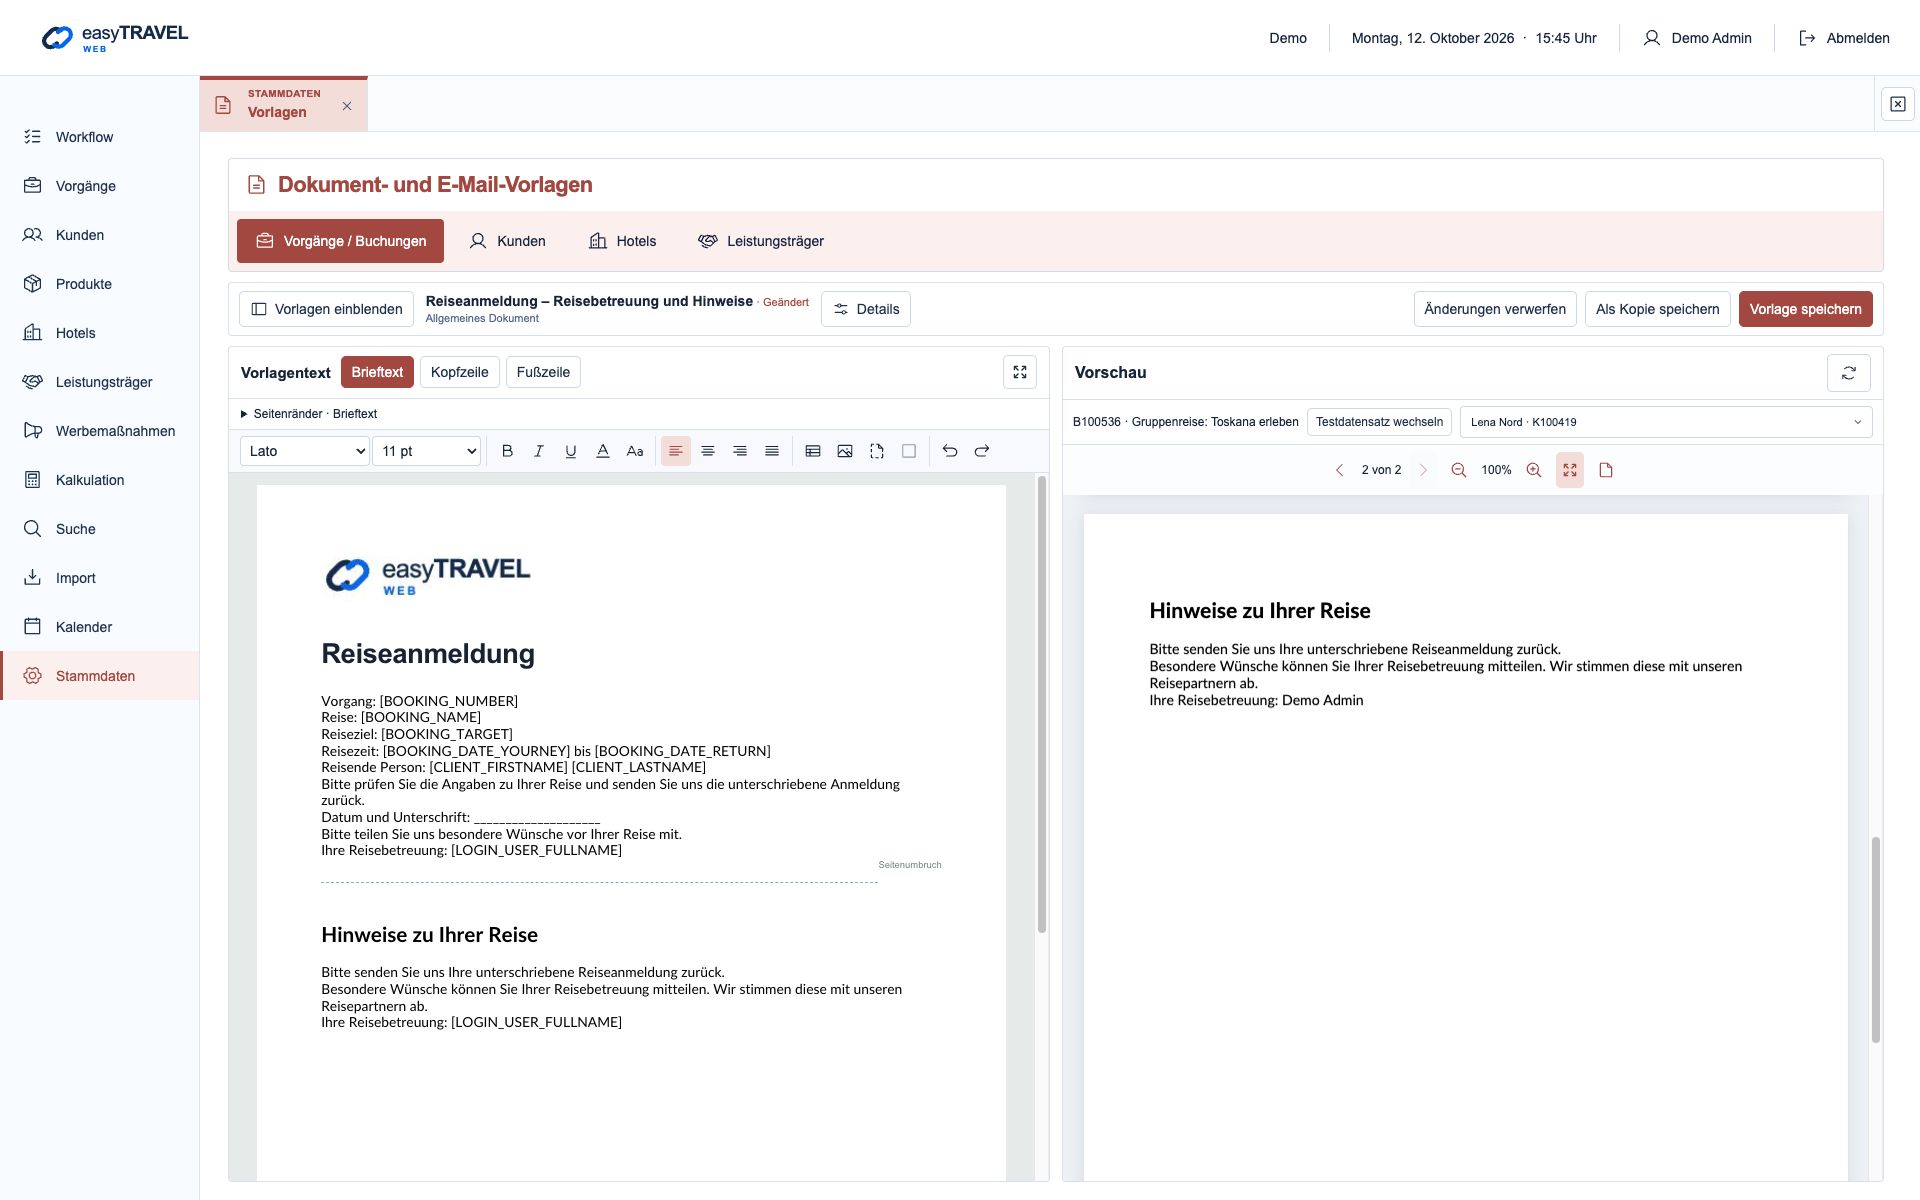Open the text color tool

point(603,451)
